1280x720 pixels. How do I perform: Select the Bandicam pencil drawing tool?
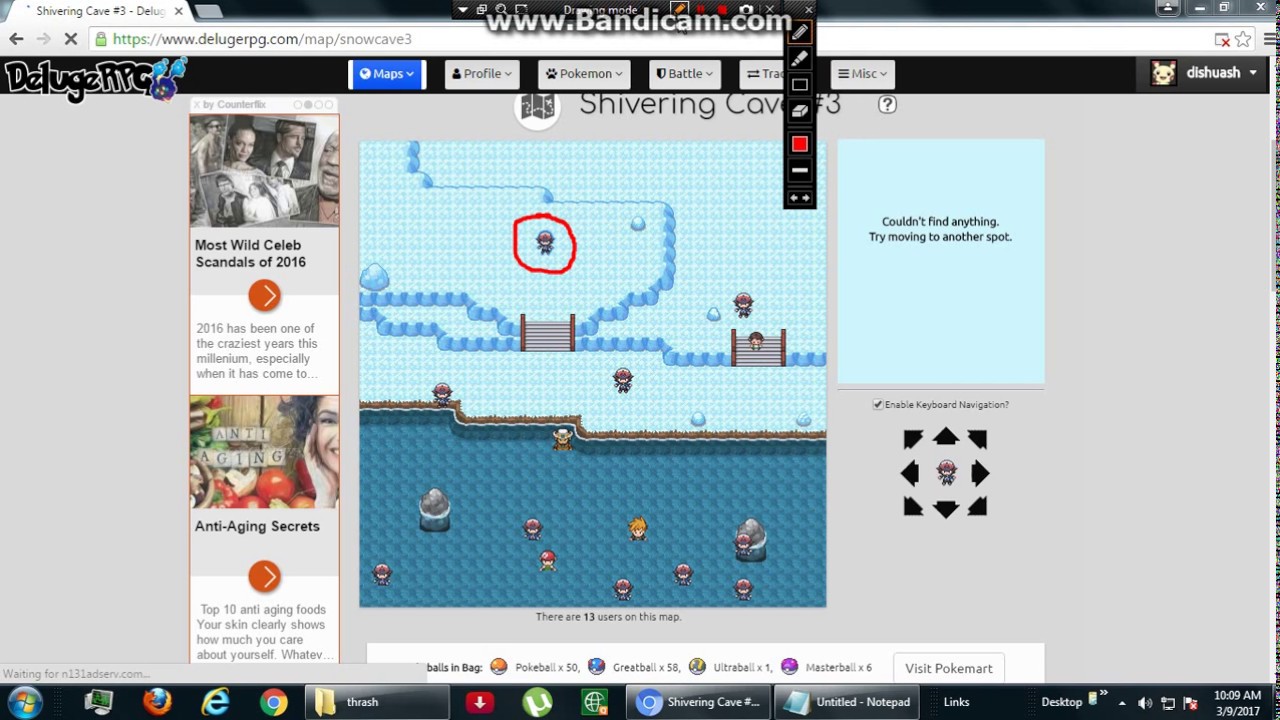click(799, 33)
